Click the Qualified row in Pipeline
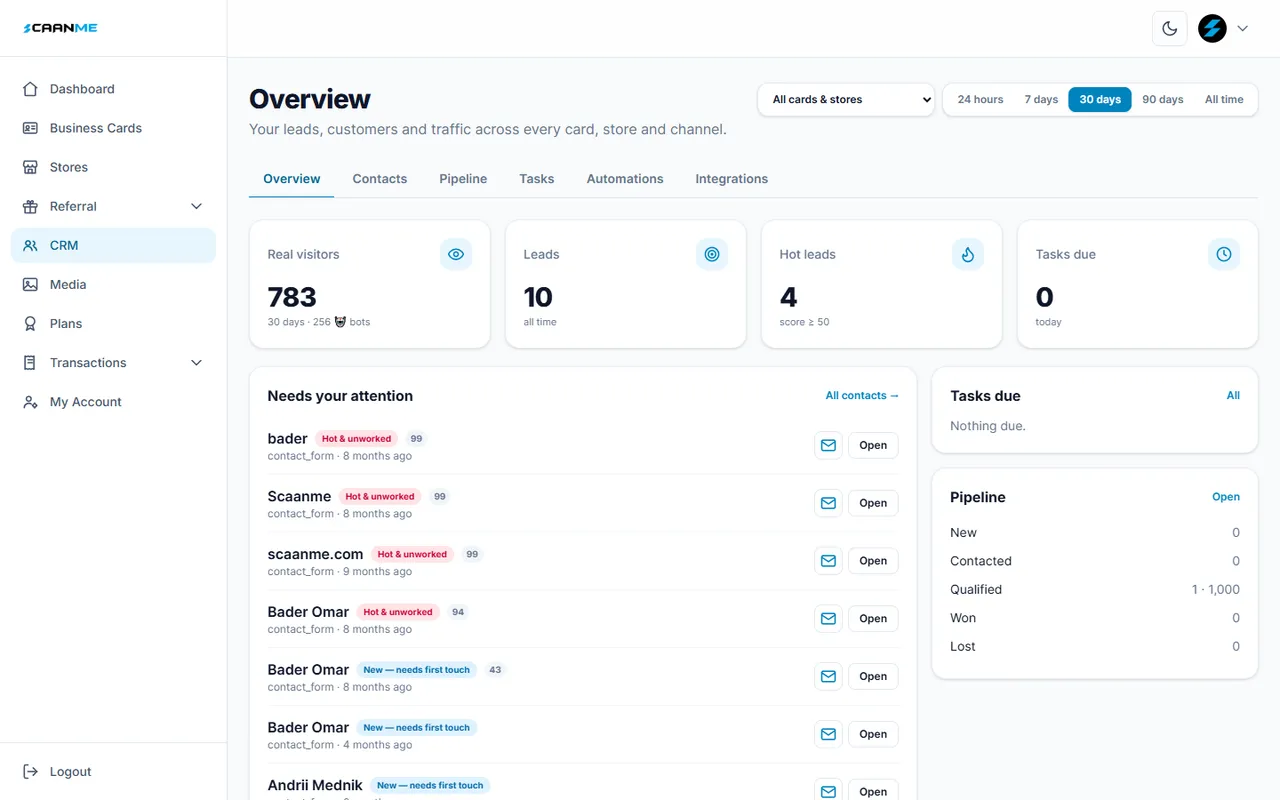 pyautogui.click(x=1095, y=590)
